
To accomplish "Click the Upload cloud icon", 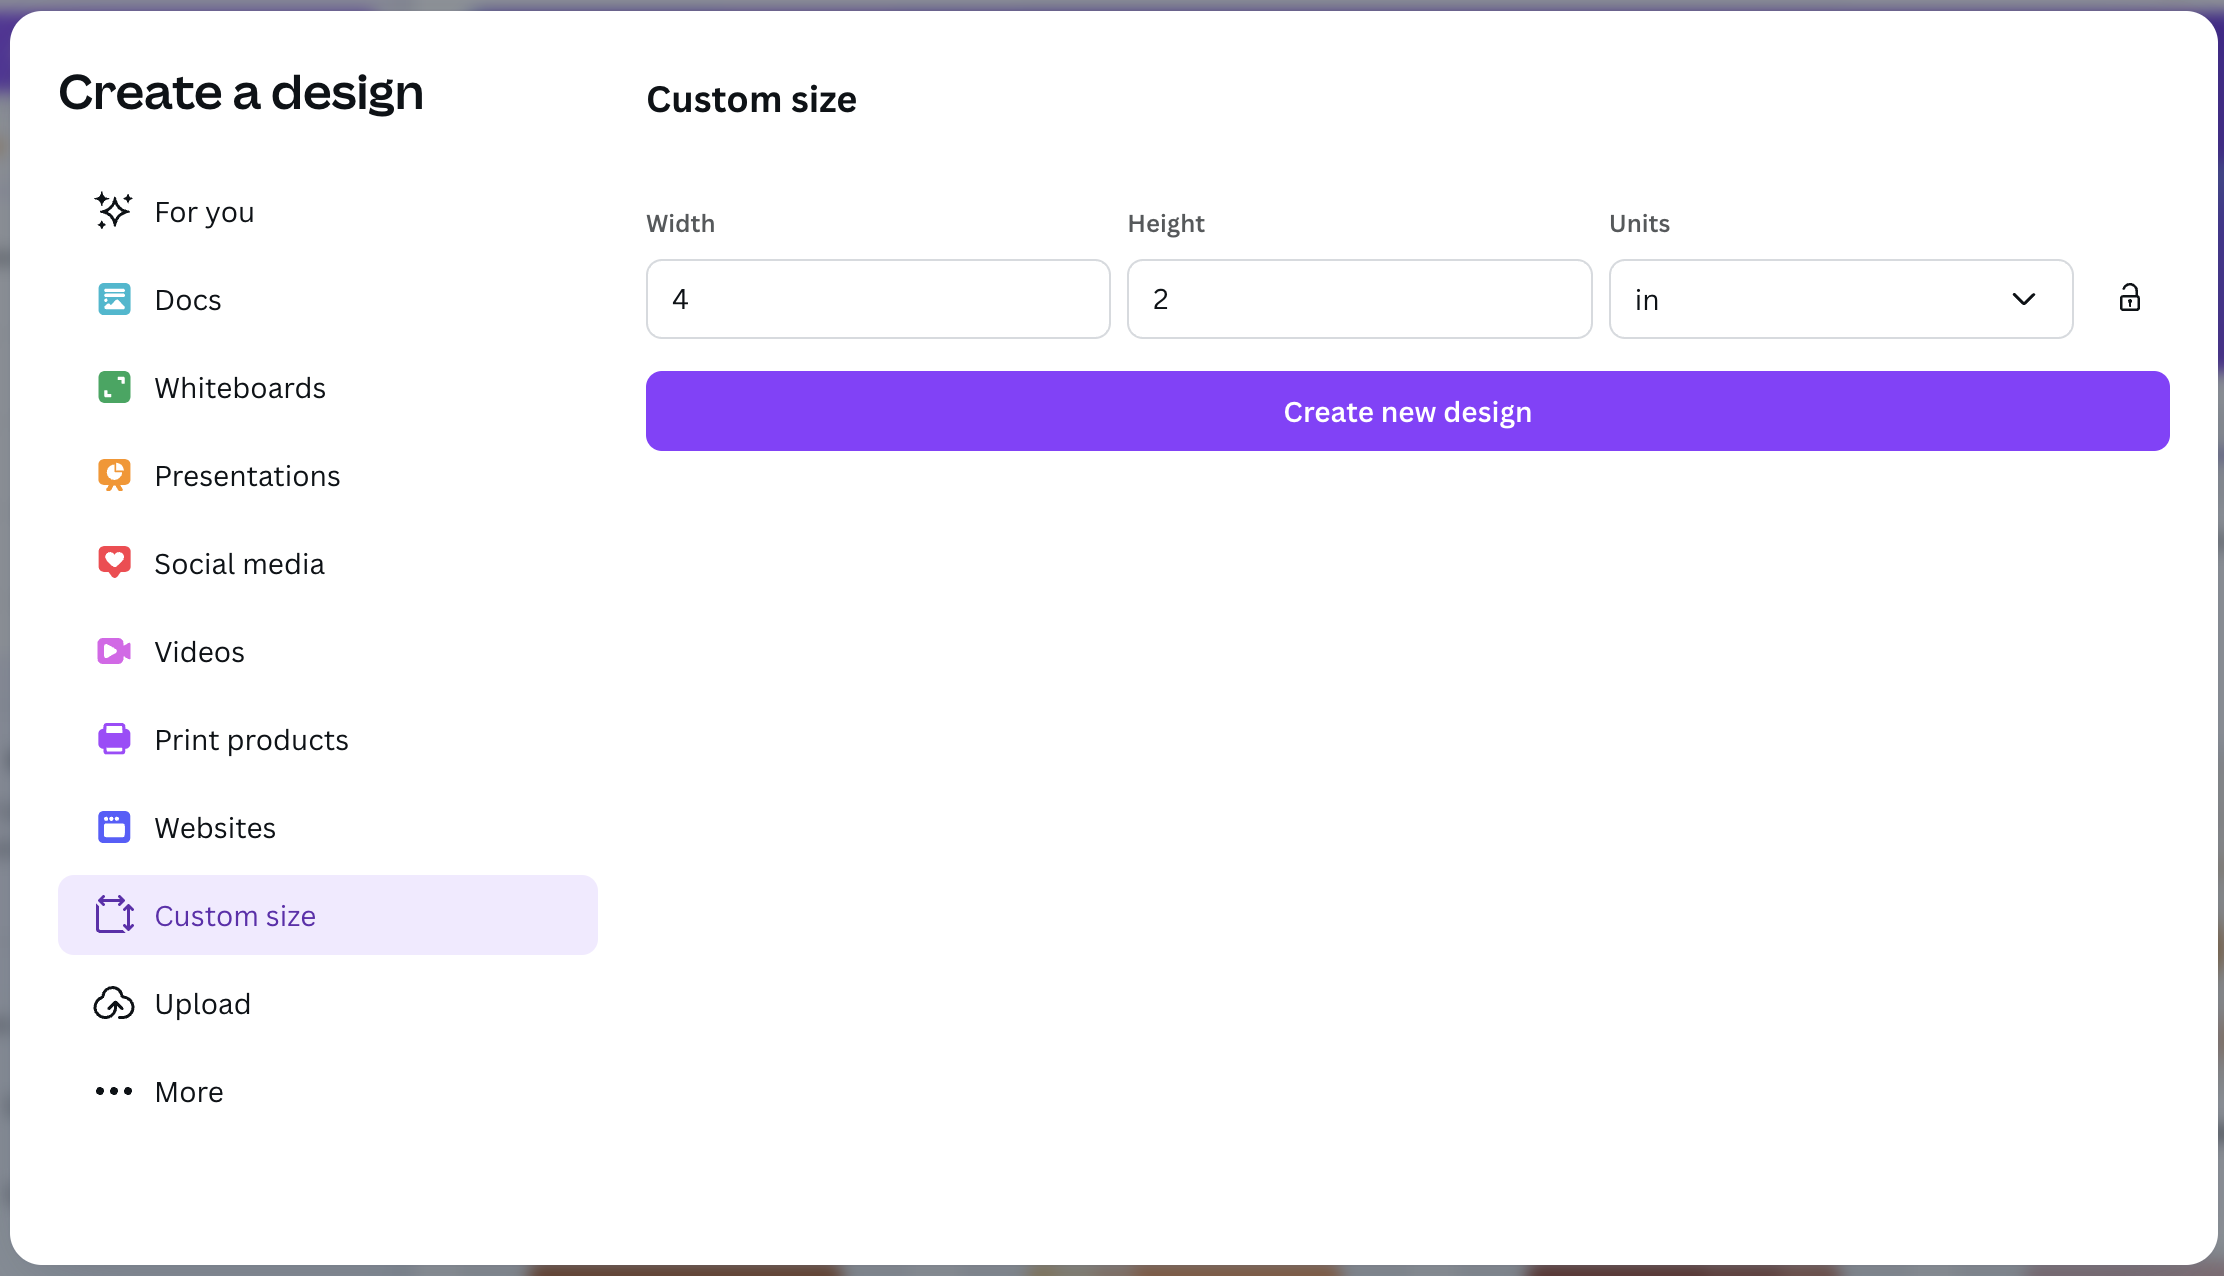I will [x=114, y=1003].
